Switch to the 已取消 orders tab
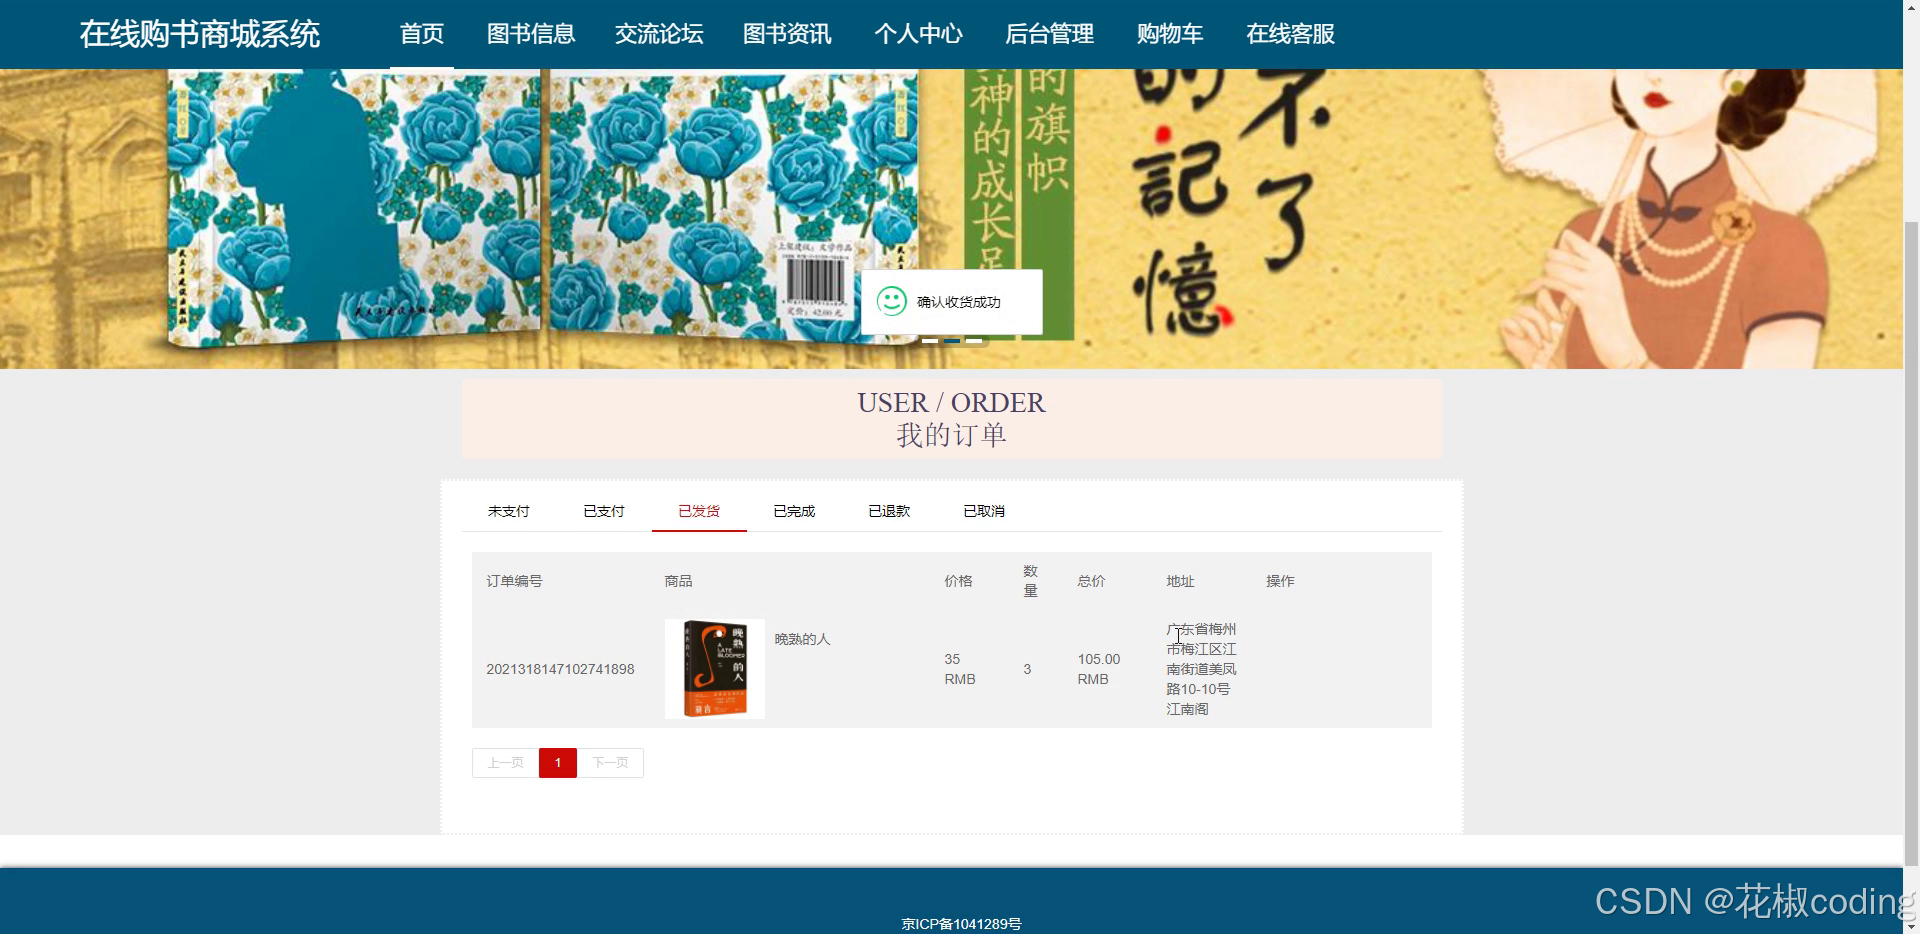Viewport: 1920px width, 934px height. (x=984, y=511)
